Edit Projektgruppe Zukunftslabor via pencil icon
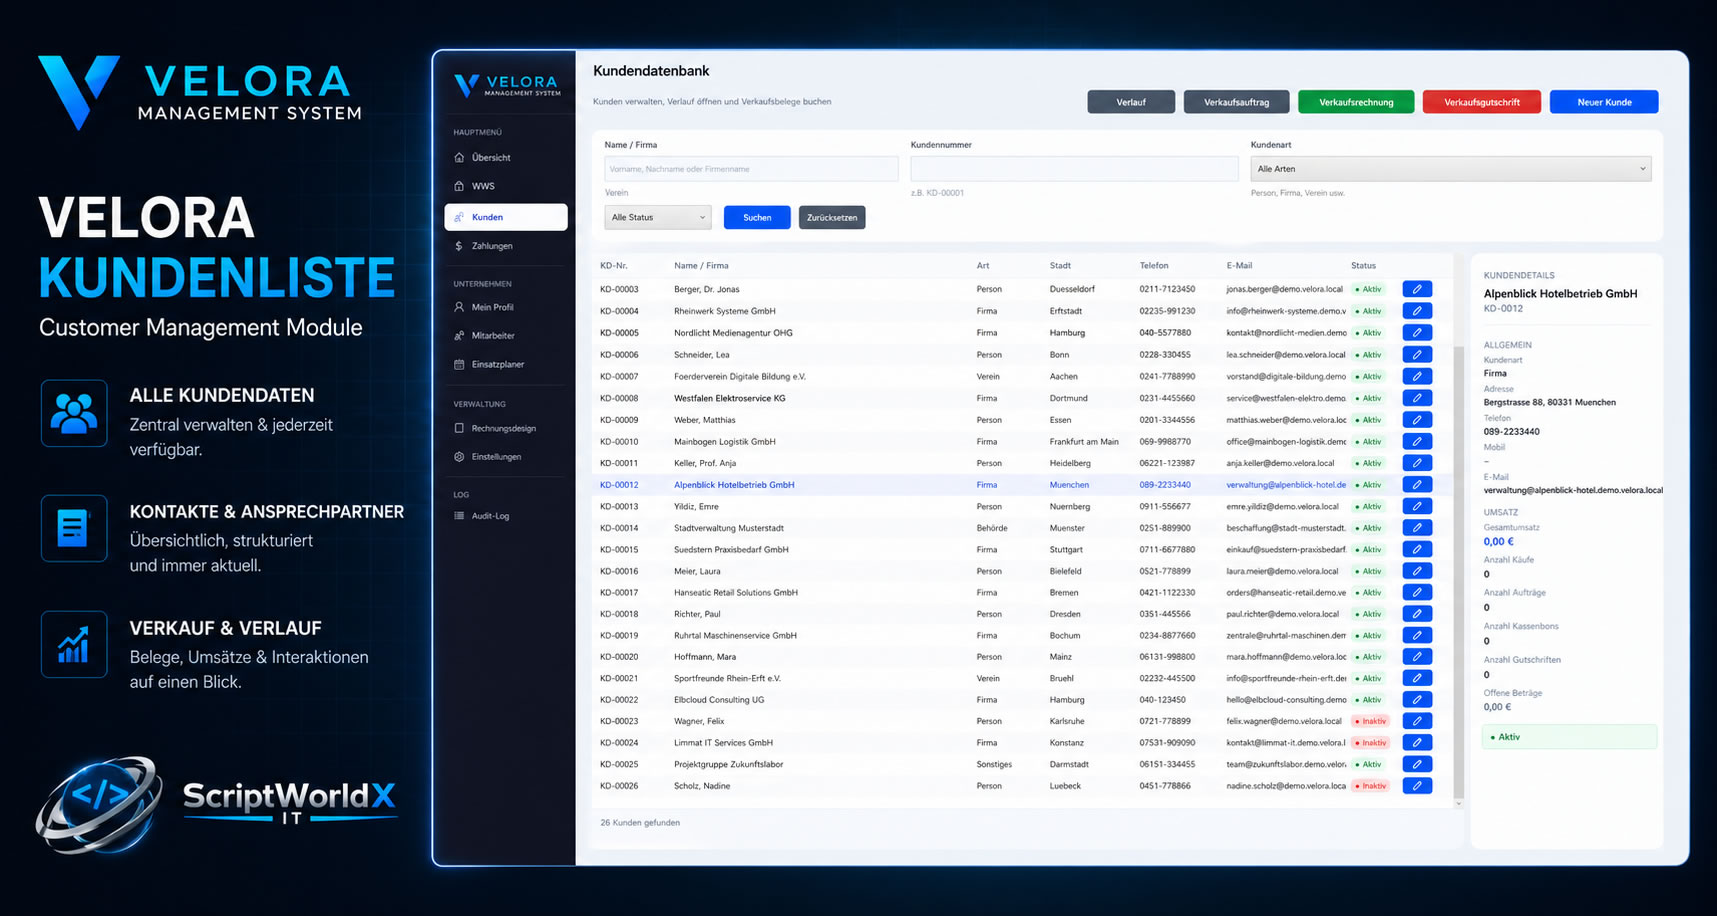Viewport: 1717px width, 916px height. click(x=1417, y=764)
